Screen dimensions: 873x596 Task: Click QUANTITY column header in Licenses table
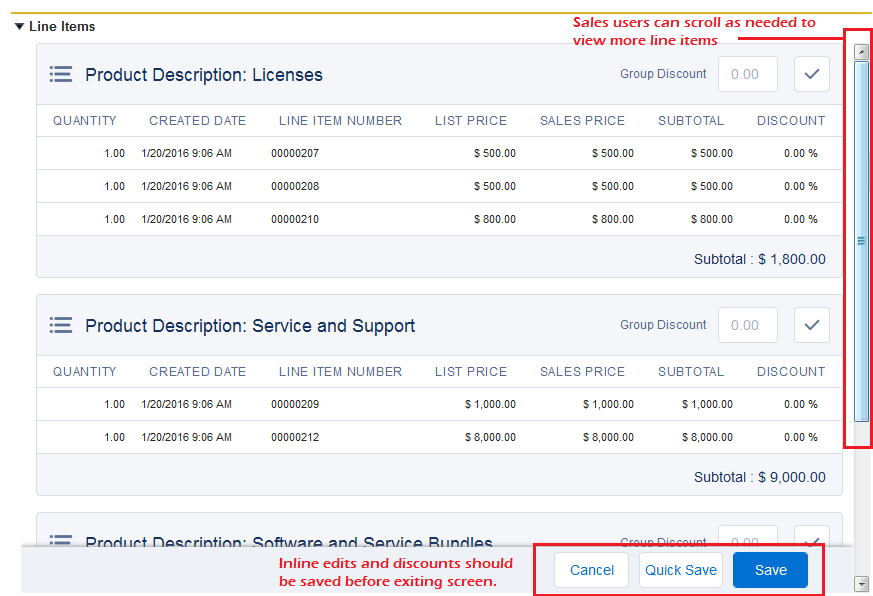pyautogui.click(x=85, y=120)
